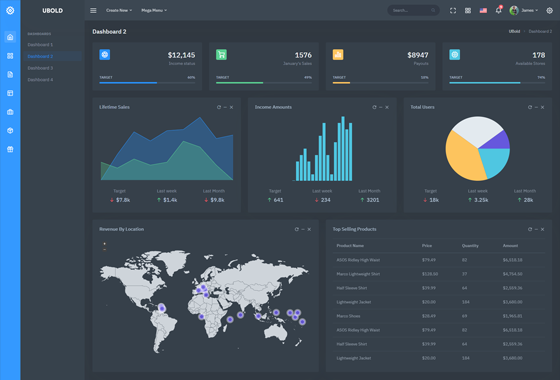Click the January's Sales target progress bar
The width and height of the screenshot is (560, 380).
(264, 83)
